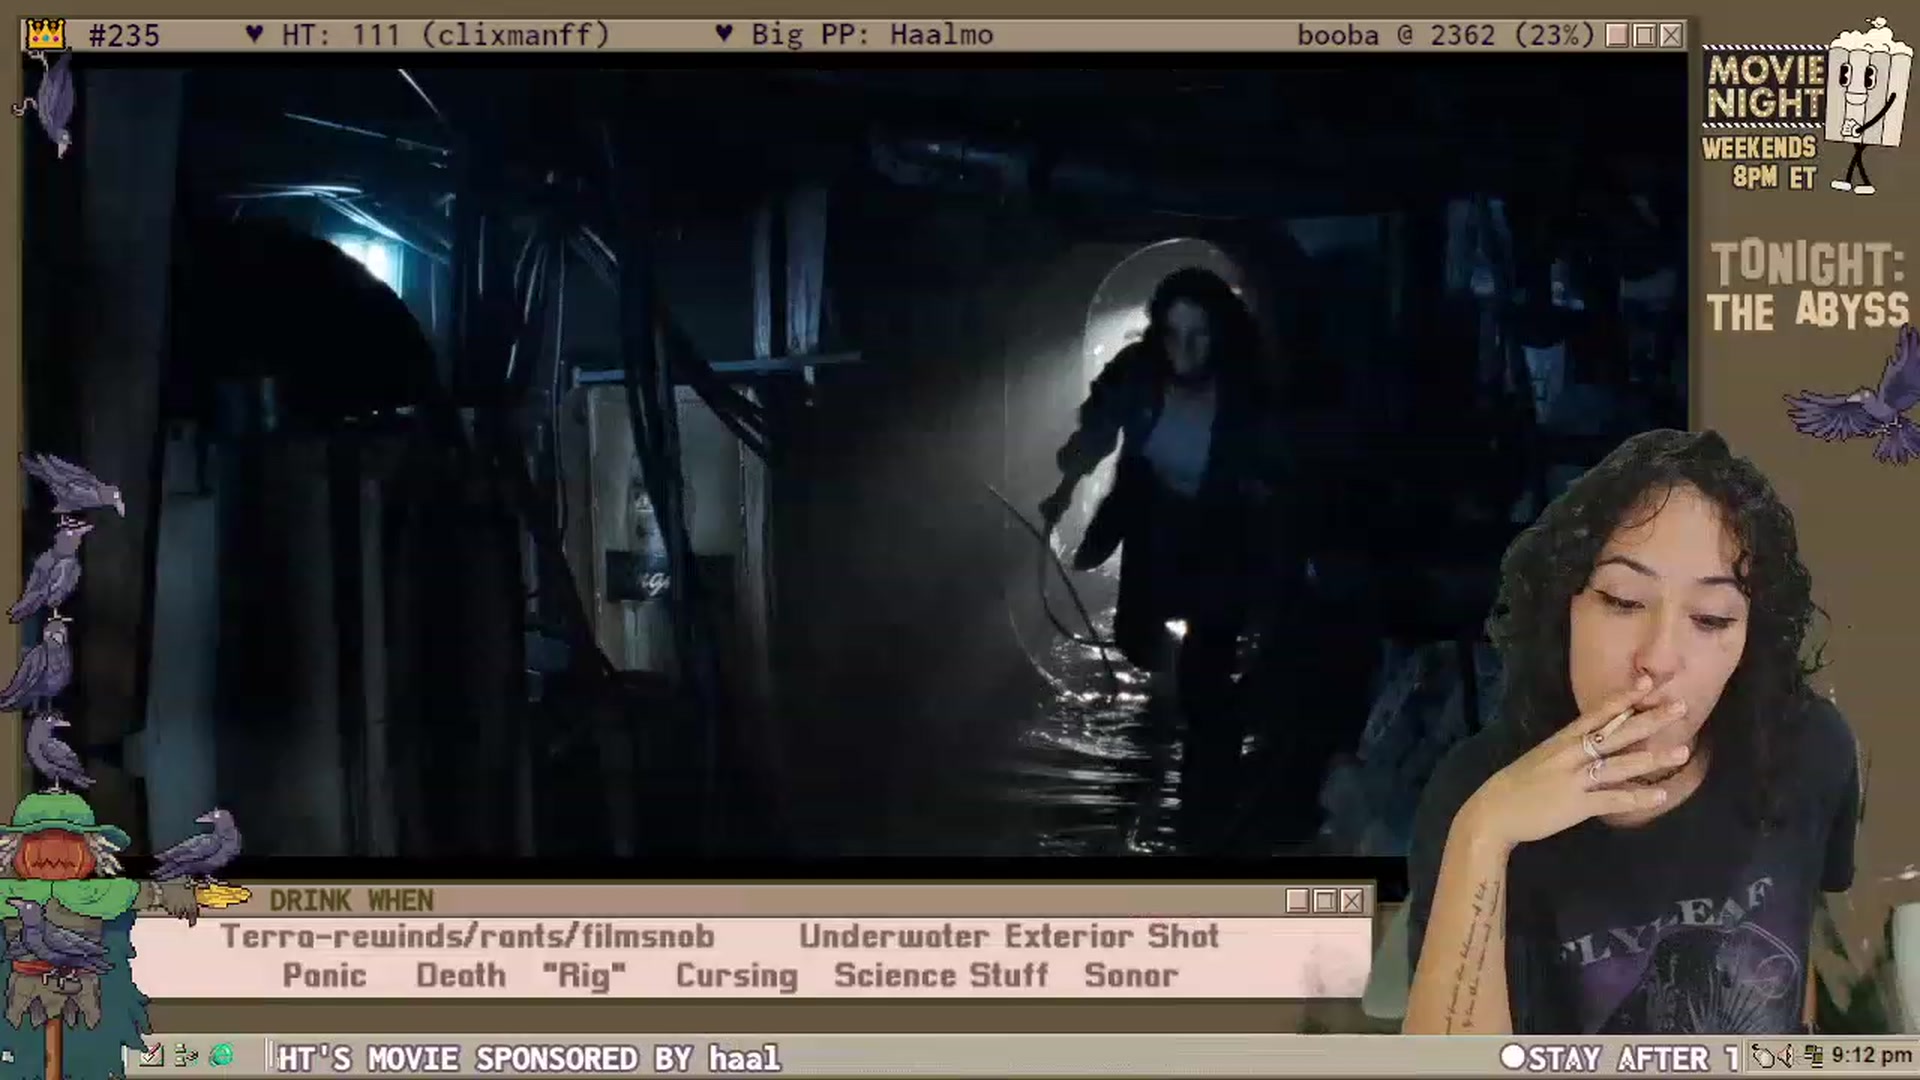Click 'Underwater Exterior Shot' drink rule

pyautogui.click(x=1009, y=937)
